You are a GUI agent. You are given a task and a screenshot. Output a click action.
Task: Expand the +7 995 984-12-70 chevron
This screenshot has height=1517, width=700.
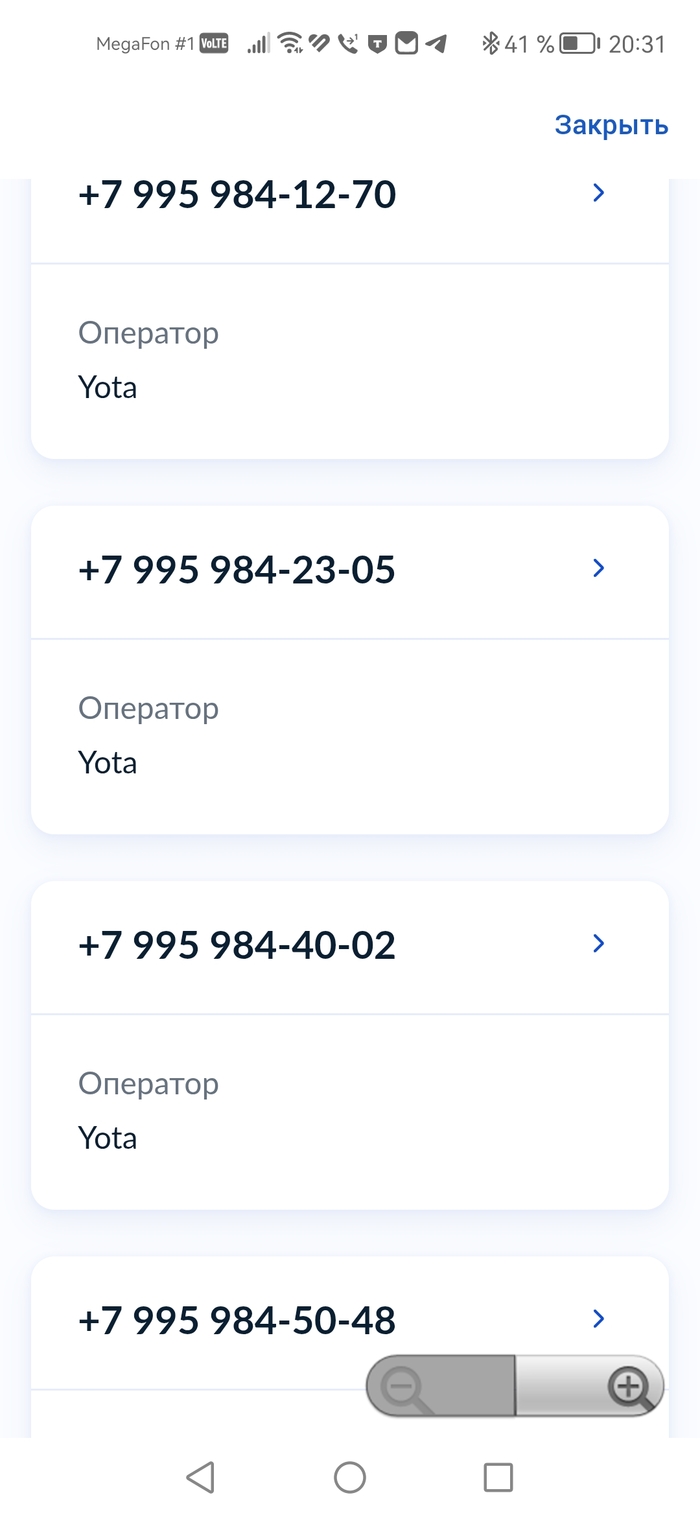(599, 193)
